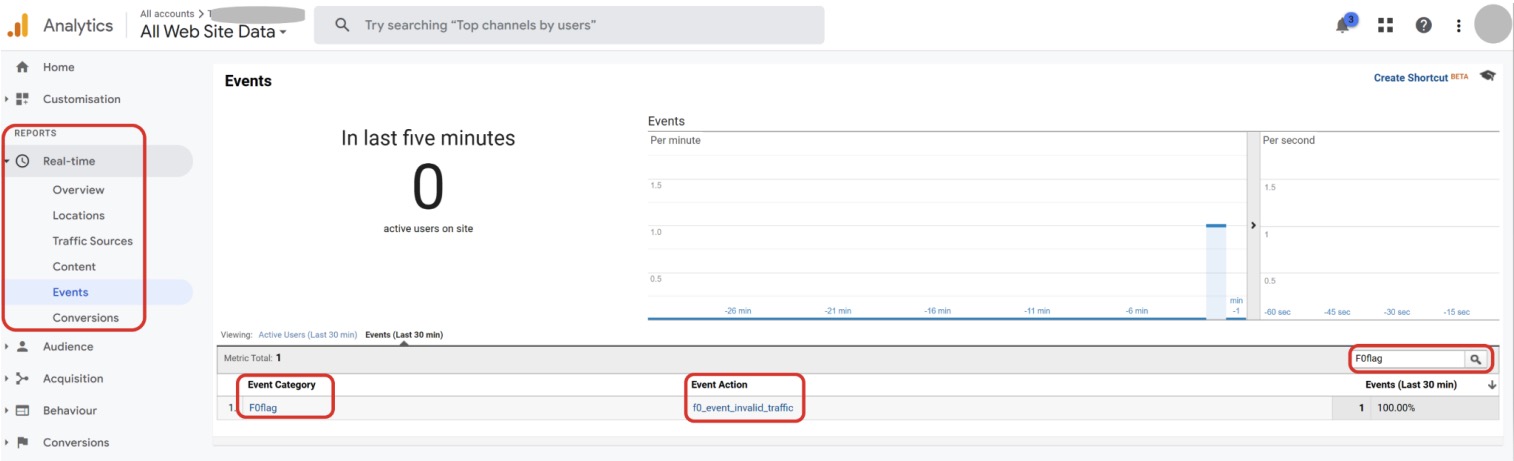Click the chart panel divider arrow
Image resolution: width=1514 pixels, height=461 pixels.
click(1253, 226)
